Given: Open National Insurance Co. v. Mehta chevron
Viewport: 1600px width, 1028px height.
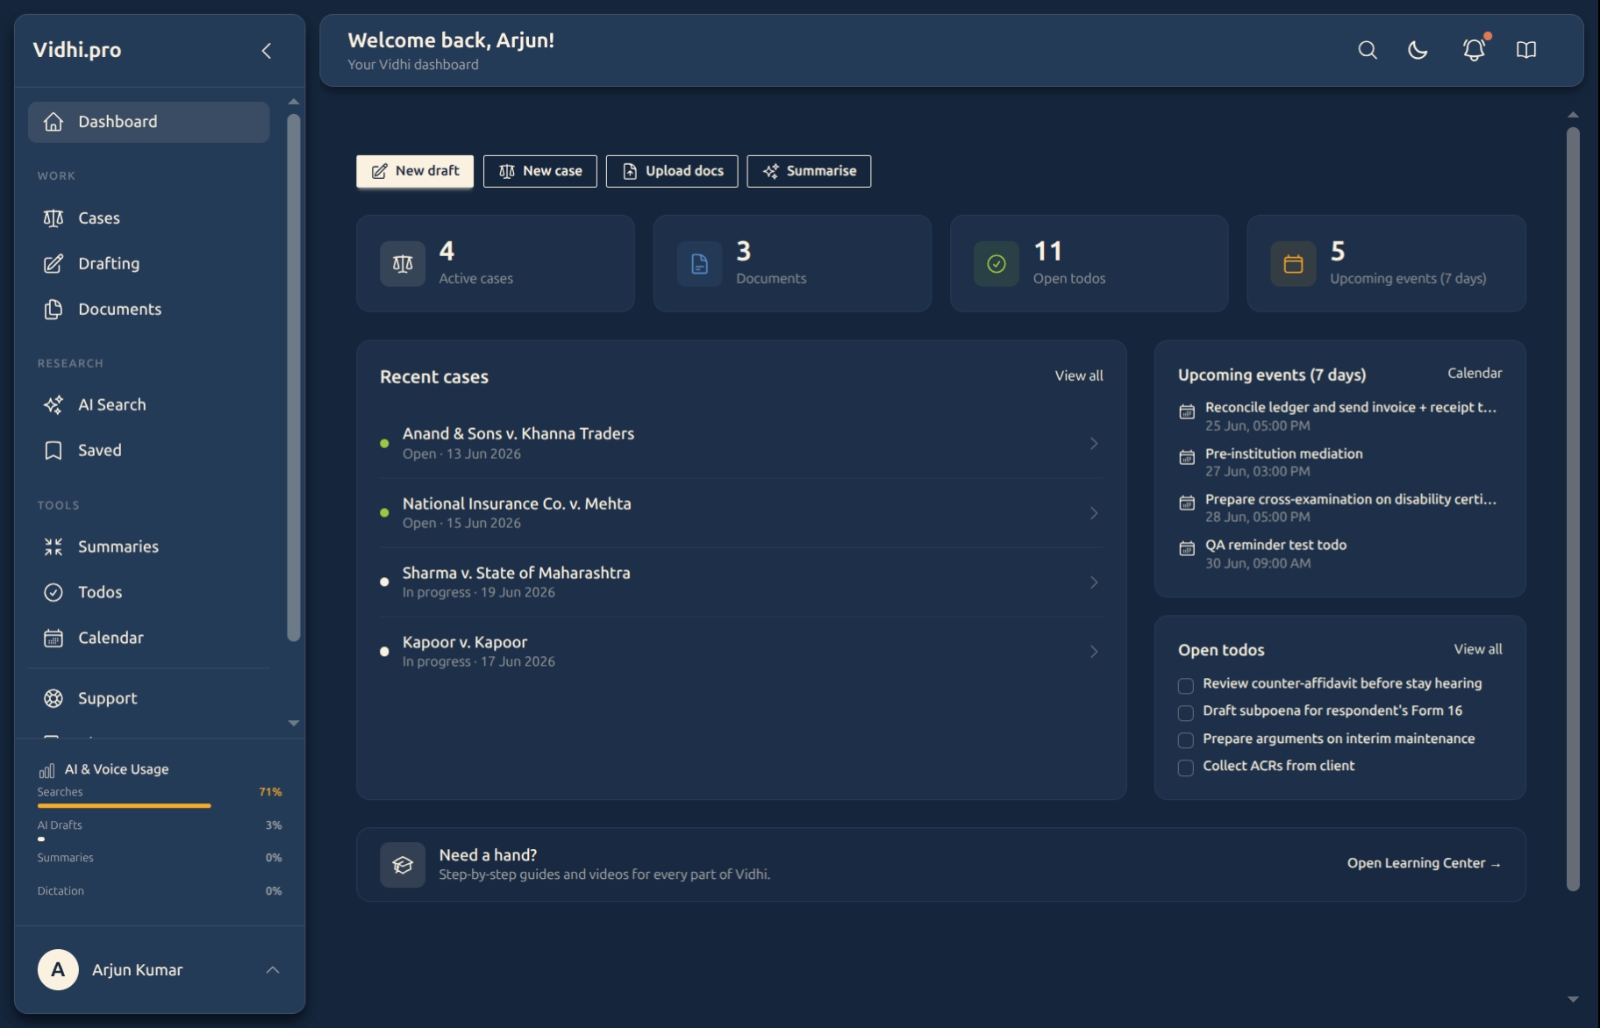Looking at the screenshot, I should point(1094,513).
